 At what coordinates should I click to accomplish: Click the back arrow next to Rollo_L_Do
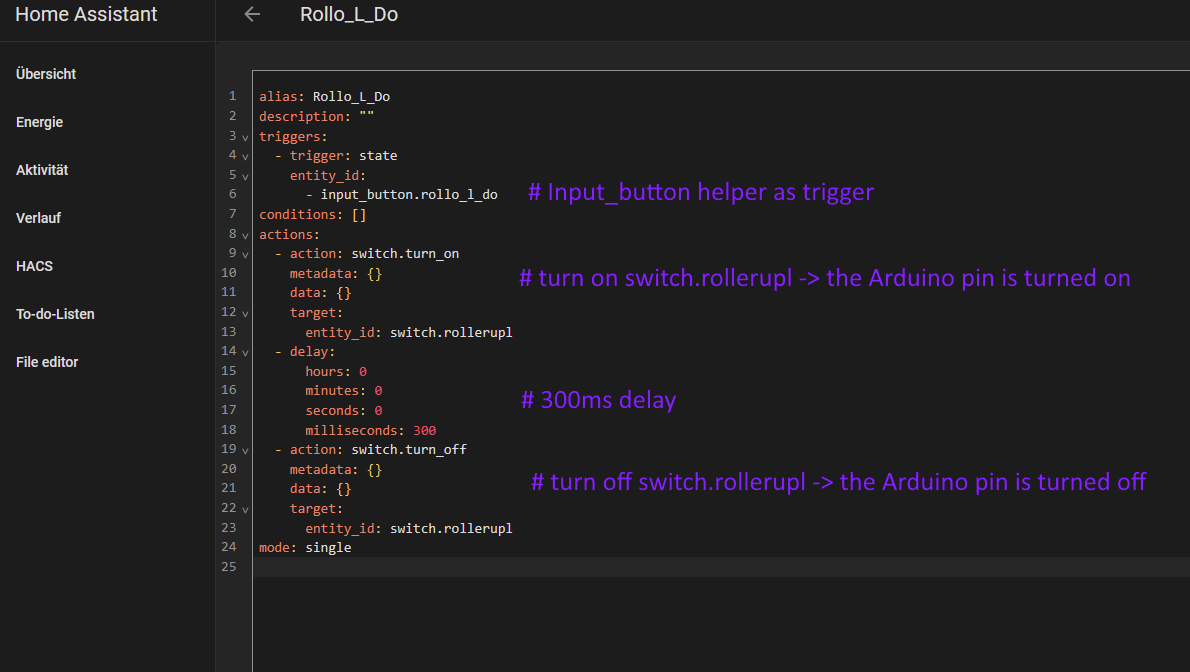(x=252, y=15)
